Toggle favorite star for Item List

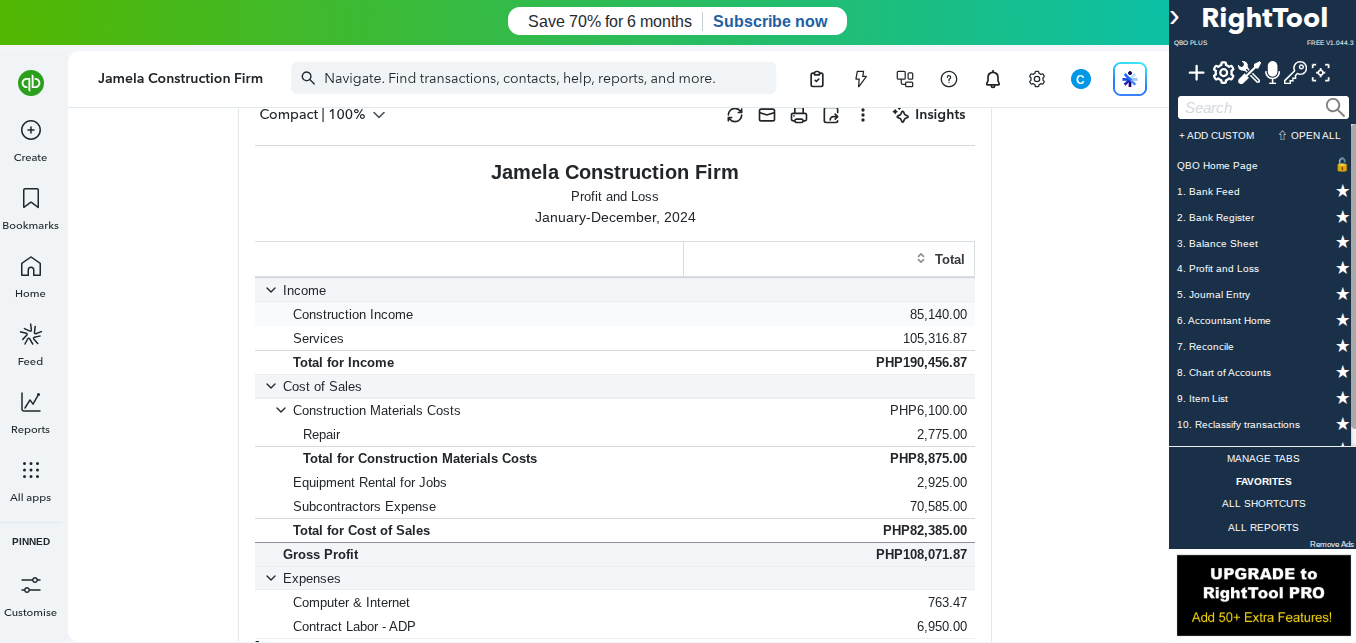[1343, 398]
